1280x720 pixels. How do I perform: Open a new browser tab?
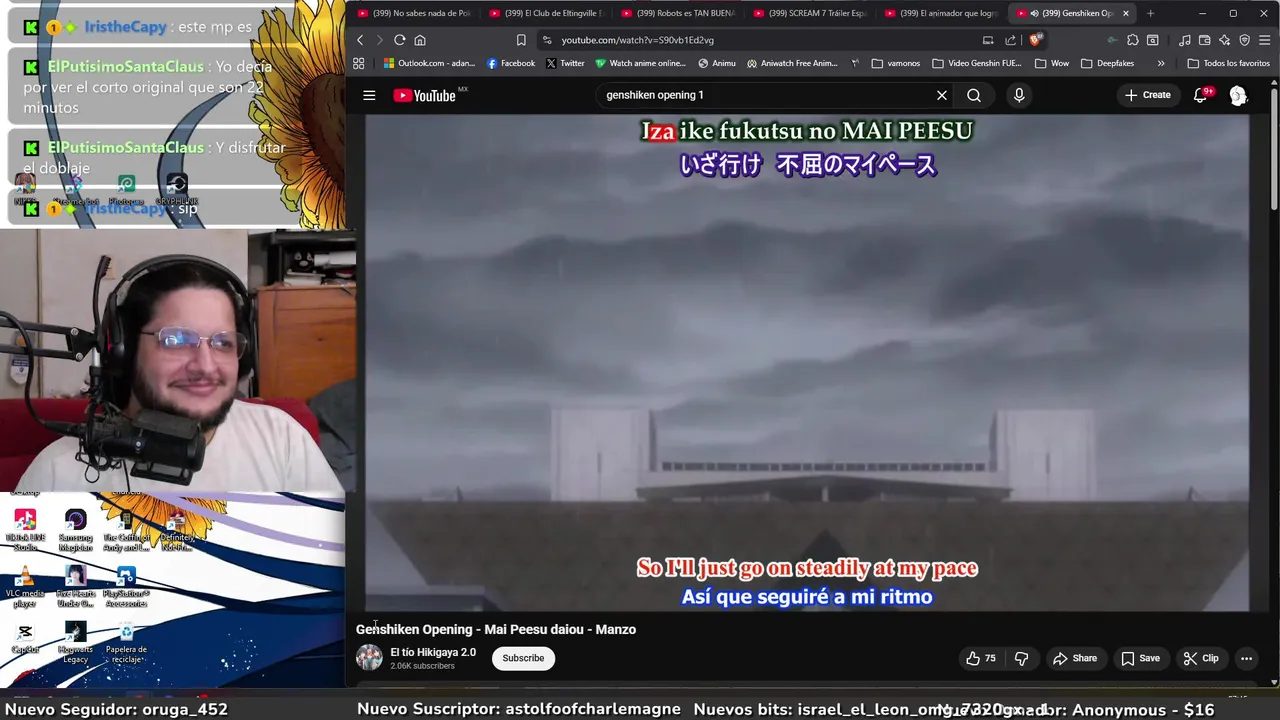(1150, 13)
